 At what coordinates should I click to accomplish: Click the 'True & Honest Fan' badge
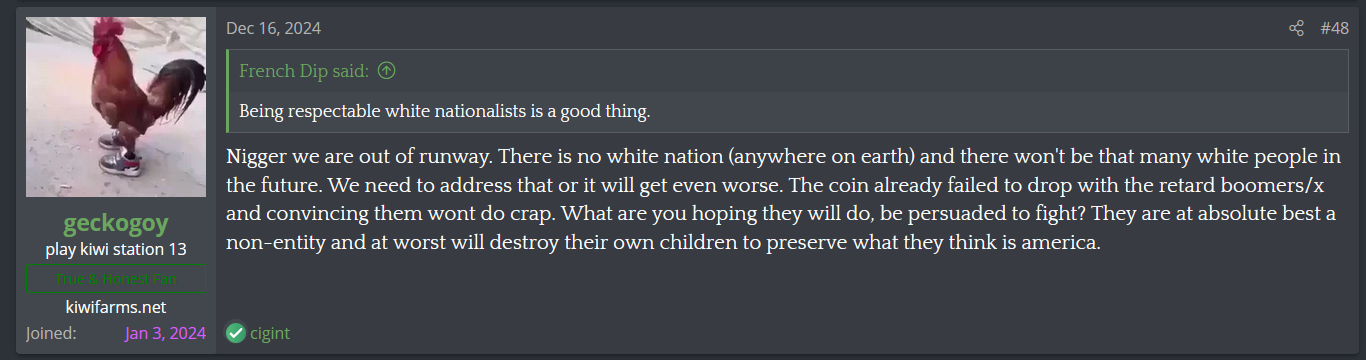click(x=116, y=278)
